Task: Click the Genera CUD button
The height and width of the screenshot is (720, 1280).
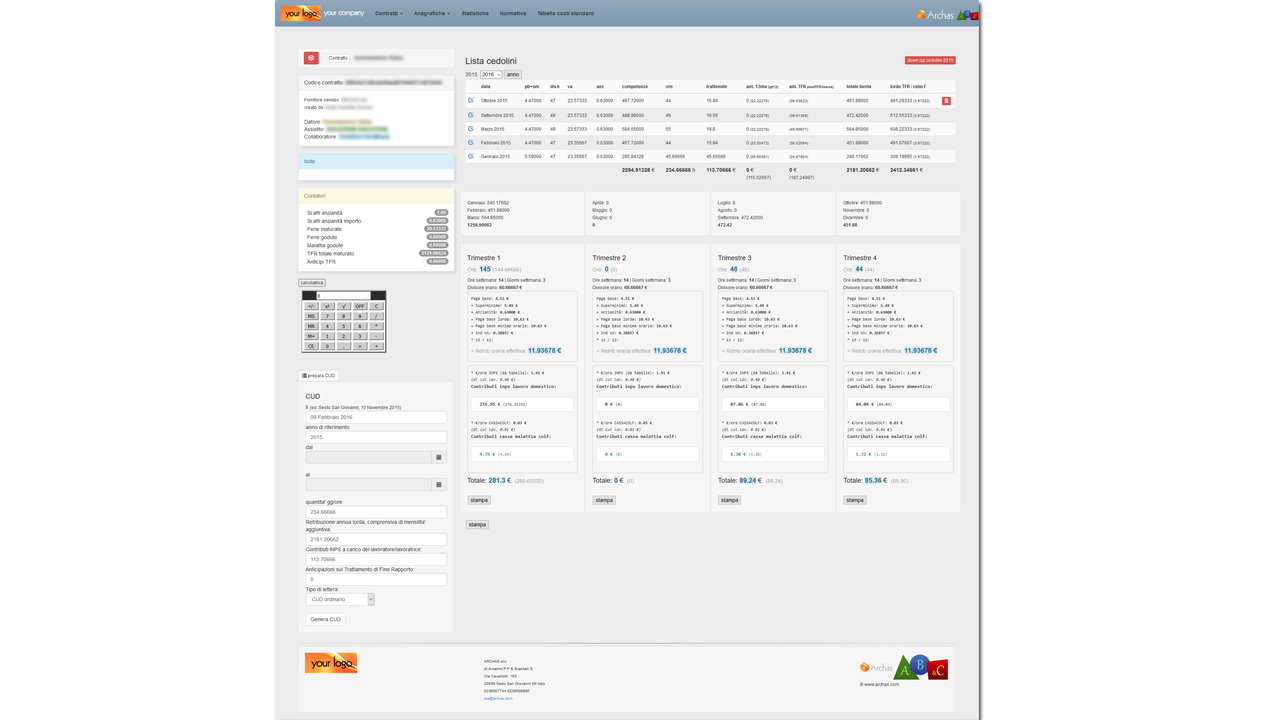Action: [325, 619]
